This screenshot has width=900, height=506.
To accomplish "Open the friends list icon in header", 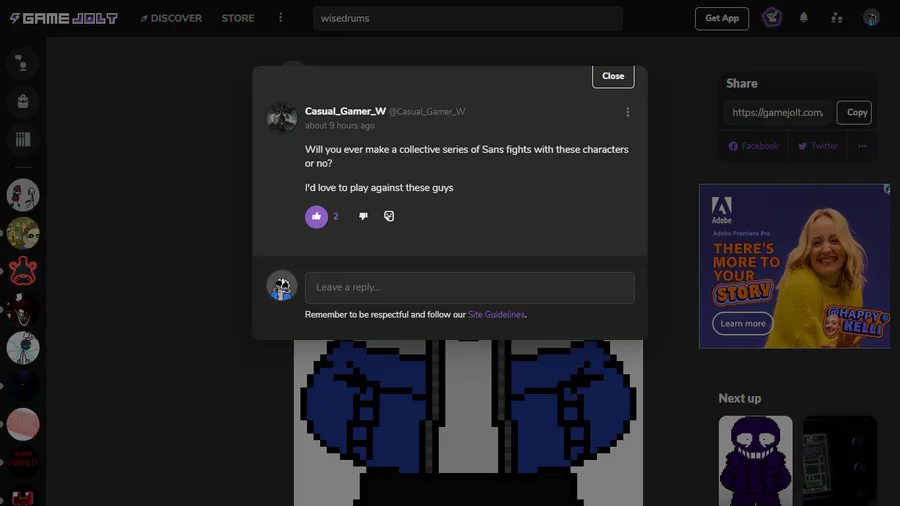I will 836,18.
